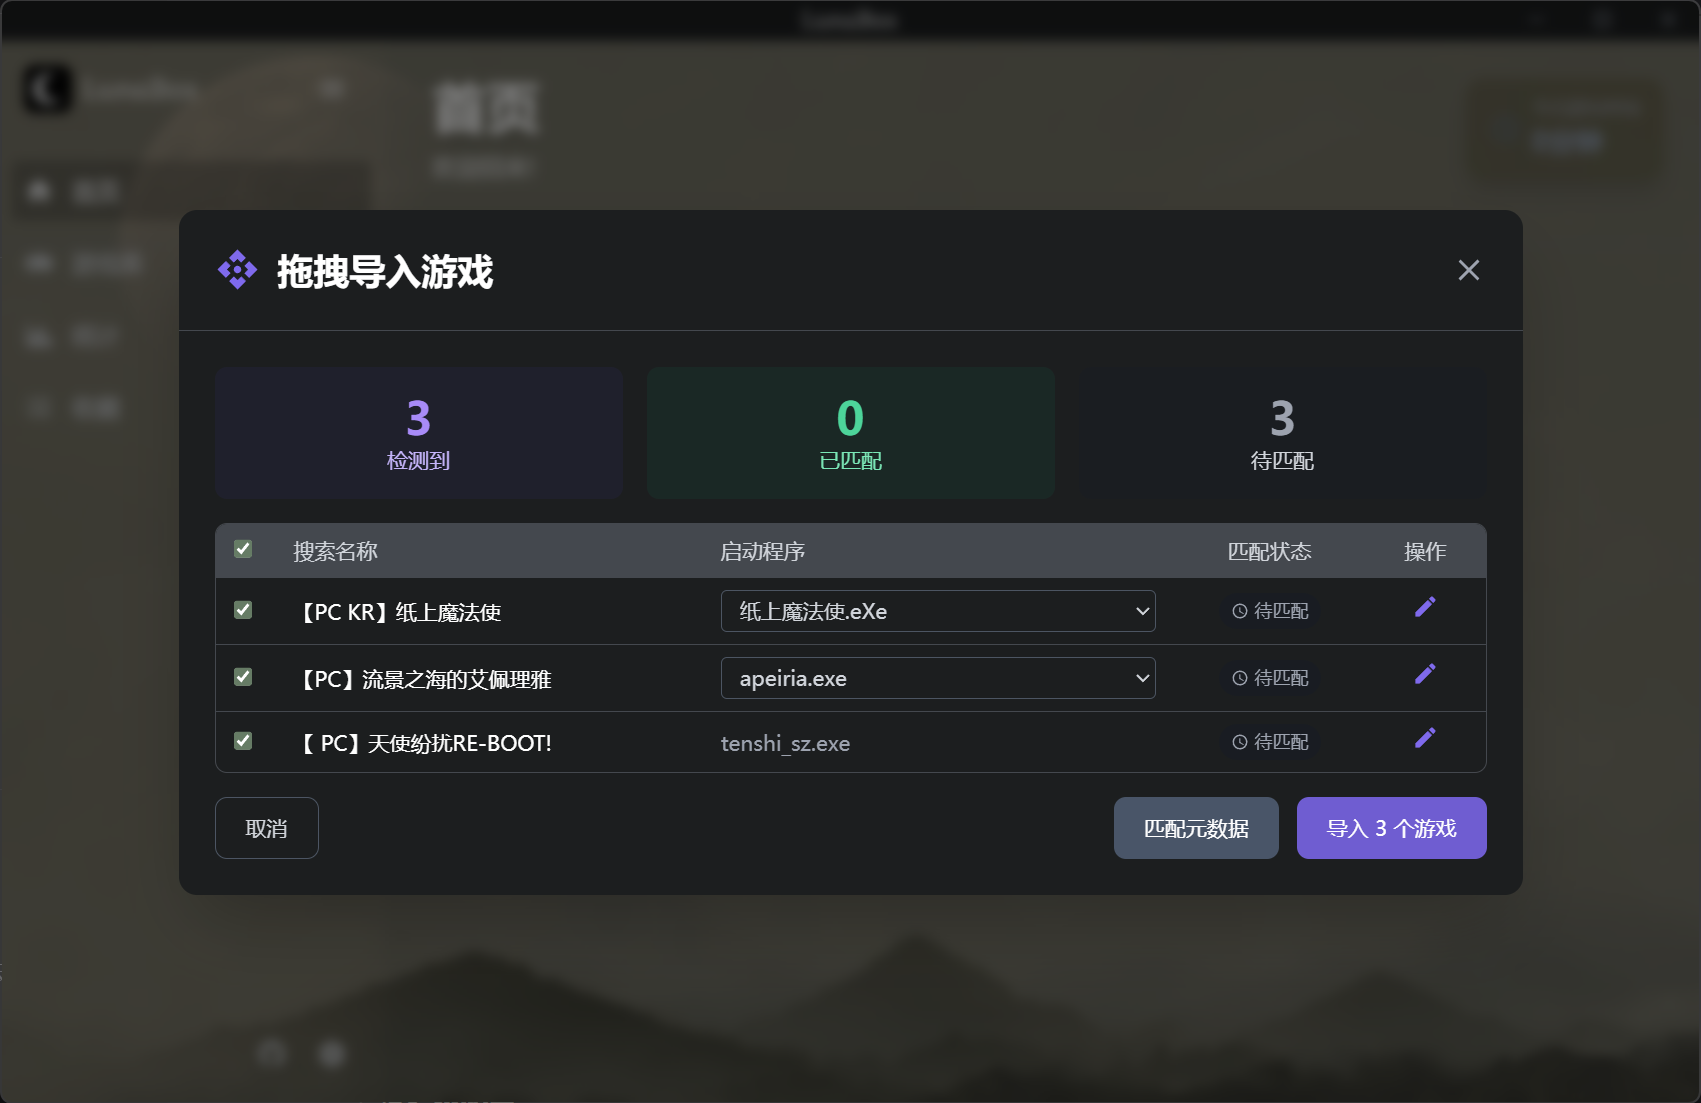The width and height of the screenshot is (1701, 1103).
Task: Toggle the select-all checkbox in table header
Action: (243, 549)
